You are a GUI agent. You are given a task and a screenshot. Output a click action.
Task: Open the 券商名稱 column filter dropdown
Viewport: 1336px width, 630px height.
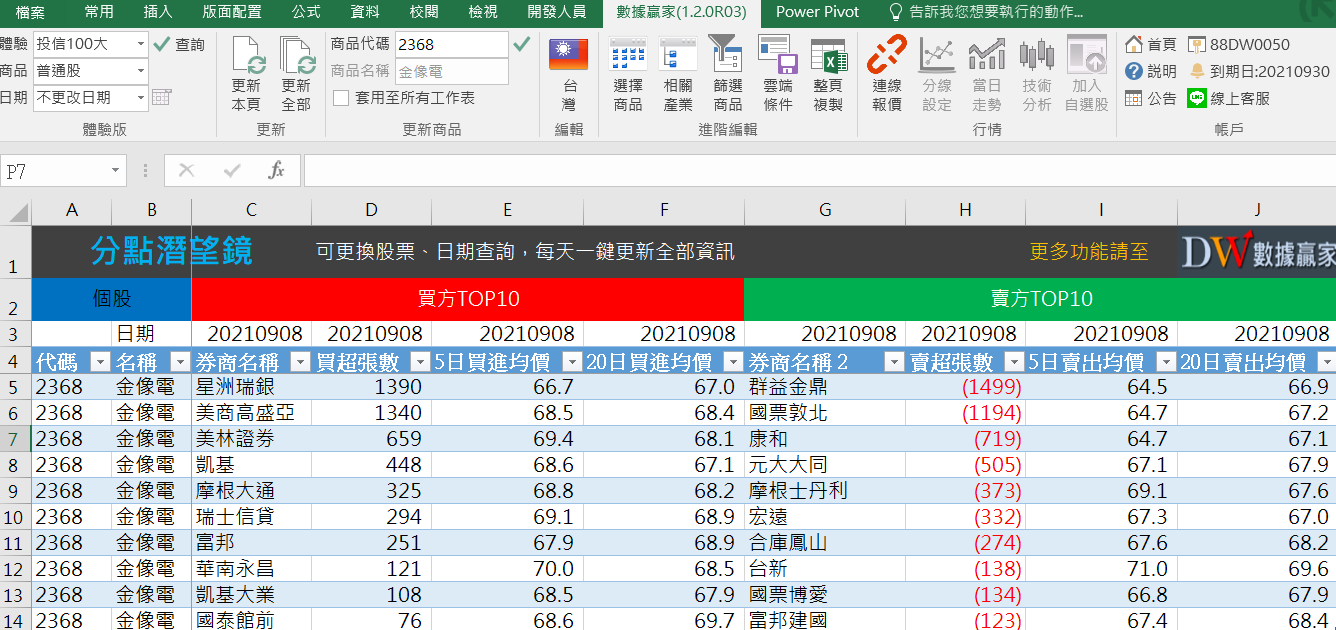300,362
